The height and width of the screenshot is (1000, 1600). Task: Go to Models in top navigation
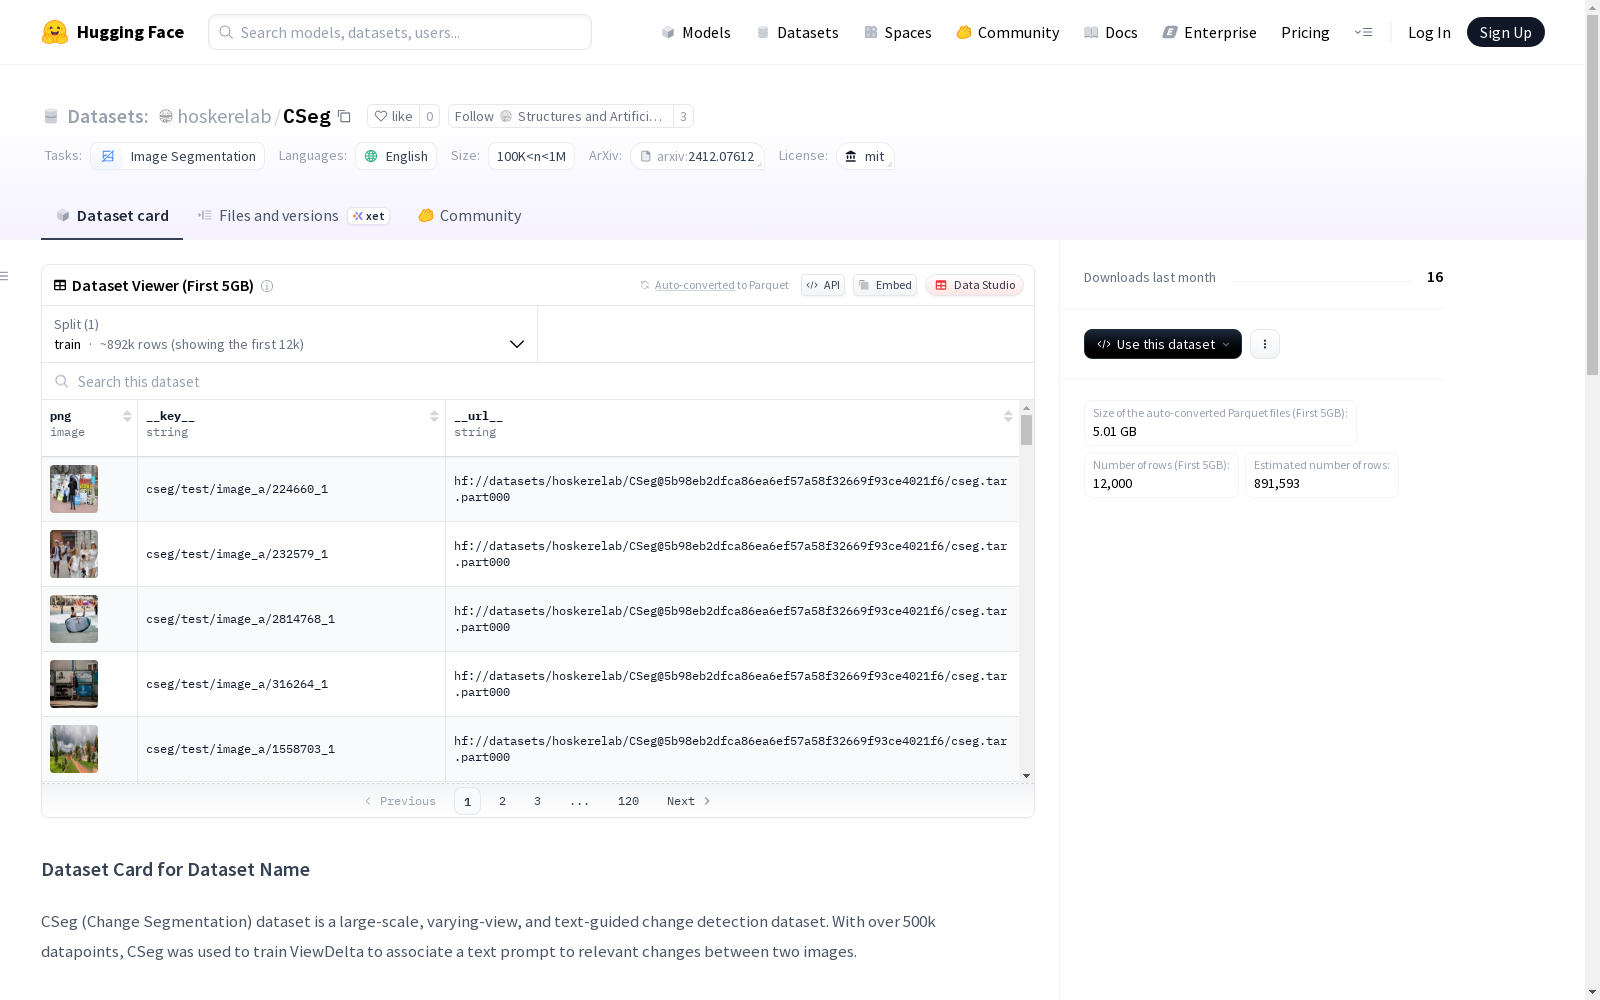[x=696, y=32]
